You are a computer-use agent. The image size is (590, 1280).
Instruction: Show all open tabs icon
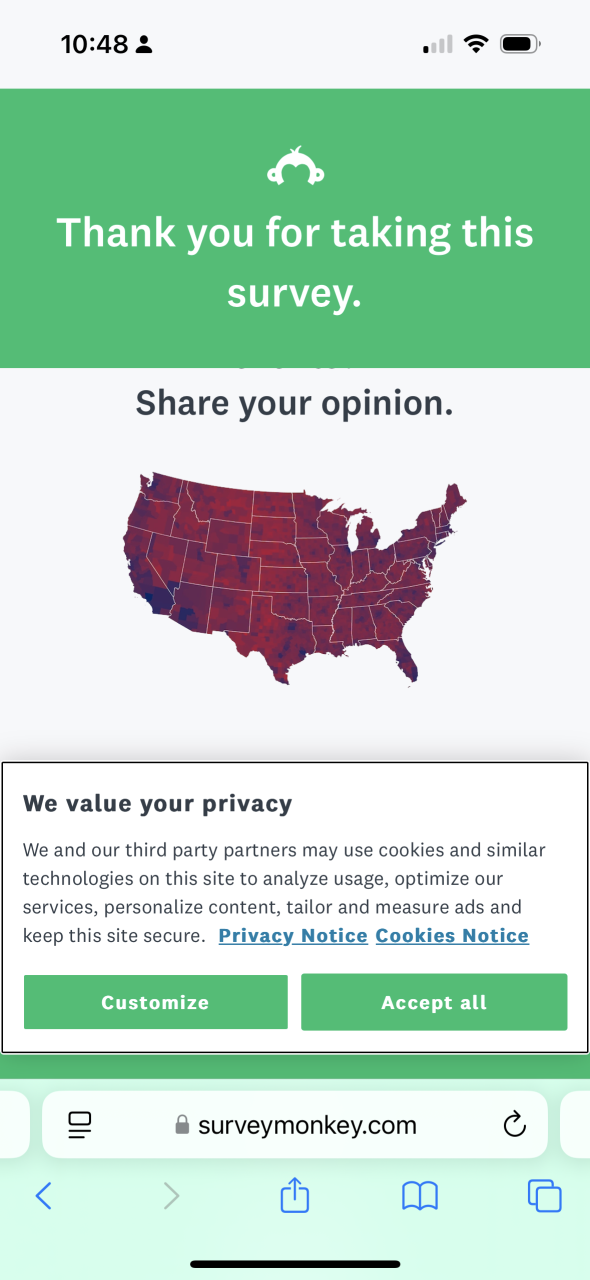tap(545, 1195)
